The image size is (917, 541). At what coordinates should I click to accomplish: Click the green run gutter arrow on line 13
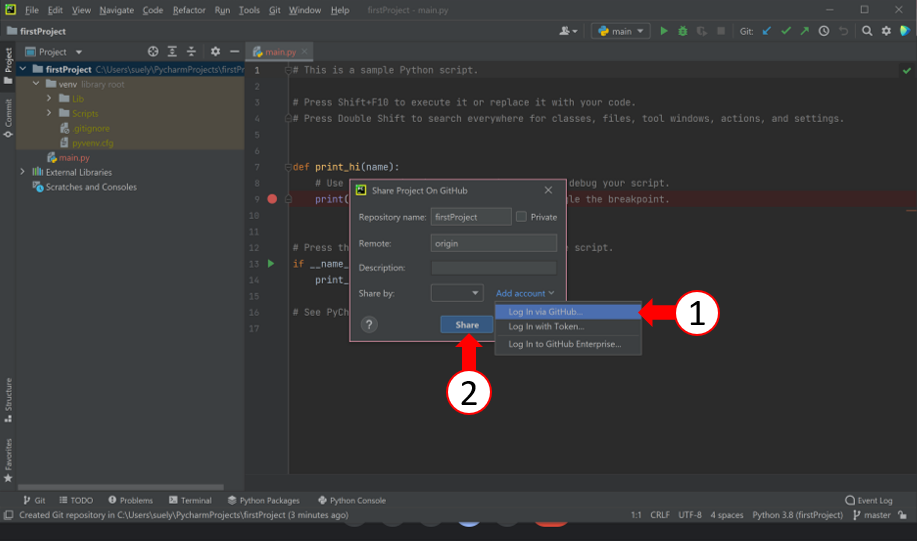click(x=271, y=264)
